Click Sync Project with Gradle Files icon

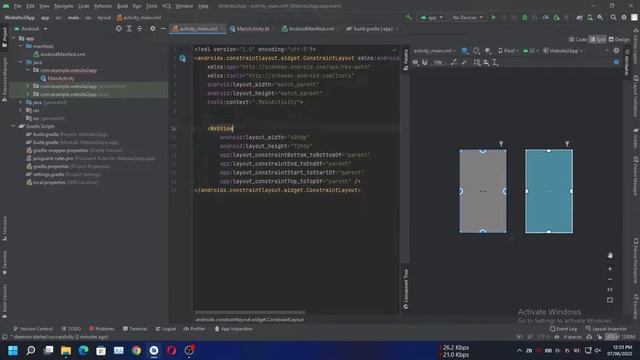(579, 18)
